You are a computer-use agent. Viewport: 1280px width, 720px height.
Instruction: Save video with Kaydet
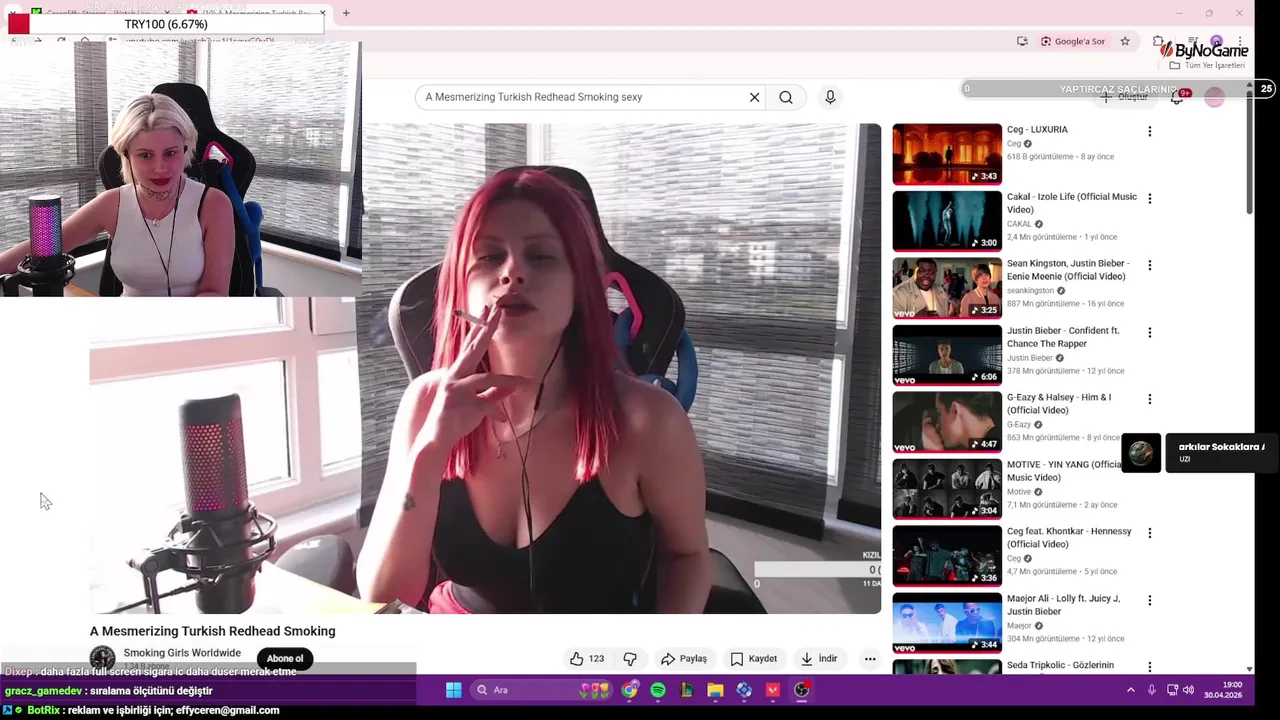[x=753, y=659]
